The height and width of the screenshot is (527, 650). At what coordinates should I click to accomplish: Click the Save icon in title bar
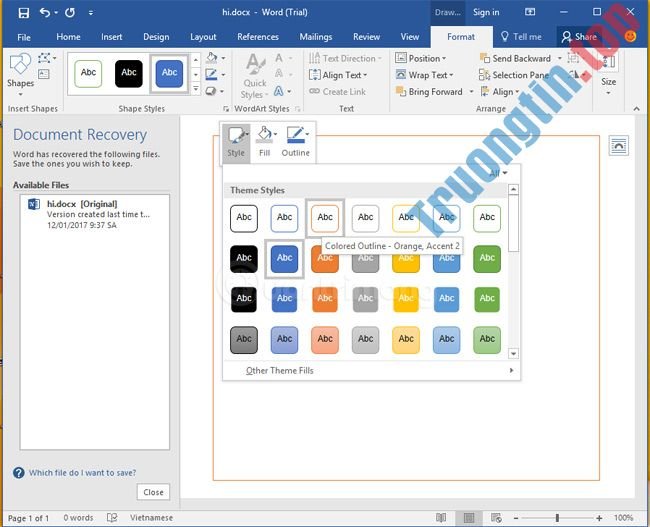tap(24, 13)
